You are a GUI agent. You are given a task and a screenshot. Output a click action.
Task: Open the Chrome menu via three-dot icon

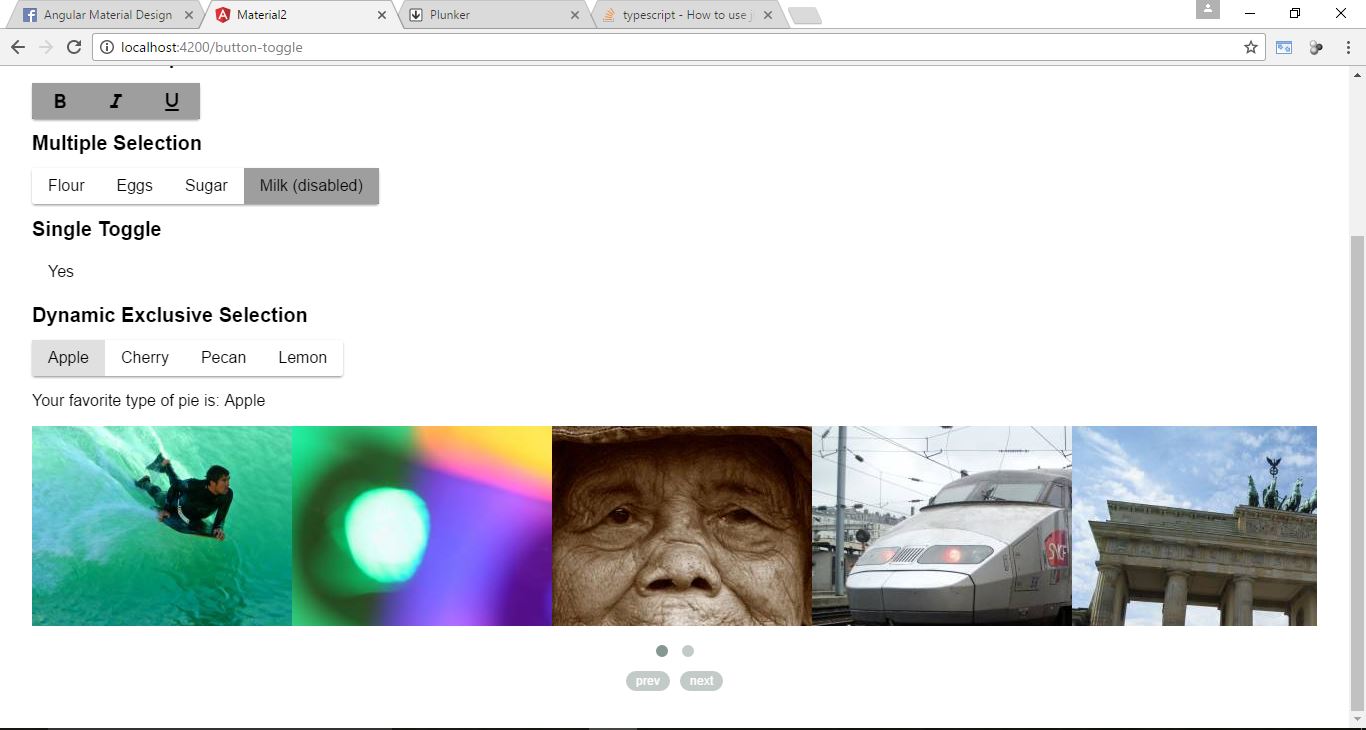(x=1347, y=47)
